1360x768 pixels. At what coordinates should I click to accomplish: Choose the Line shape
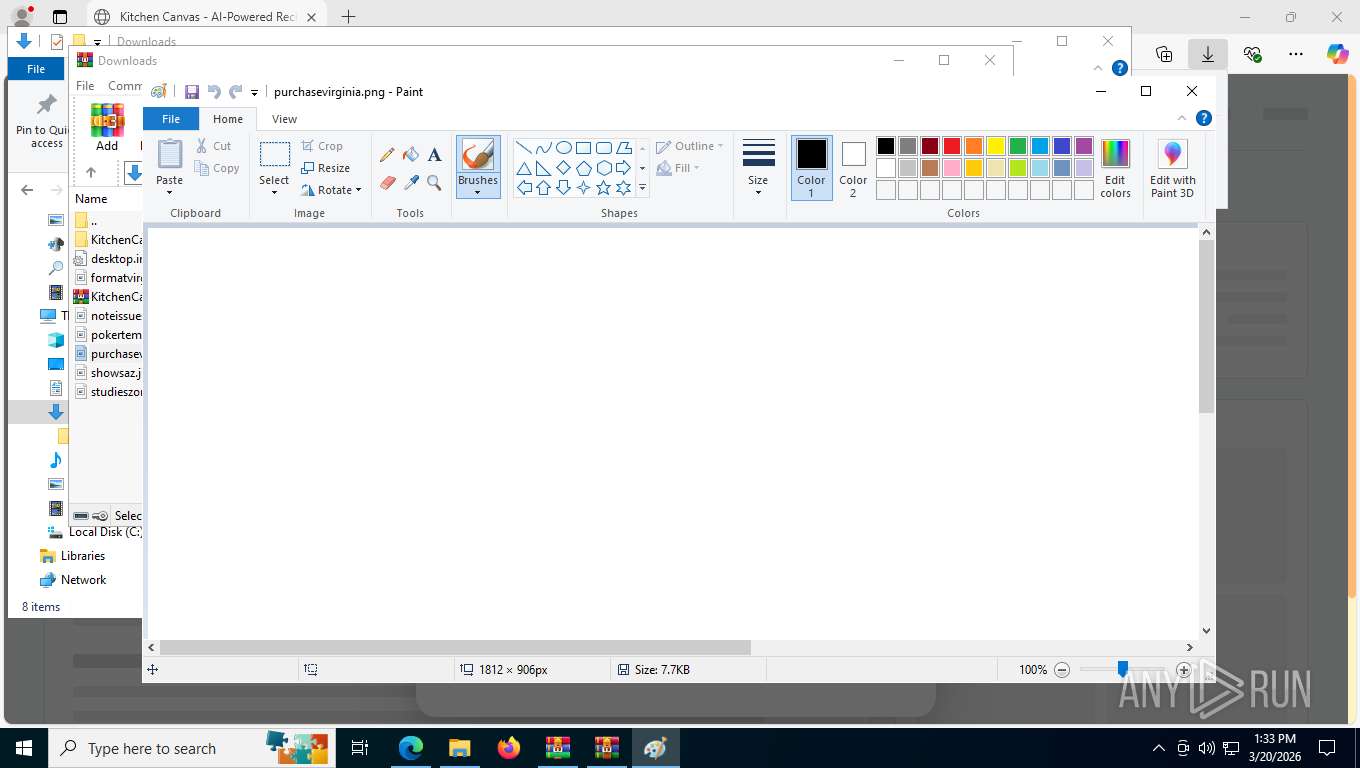point(524,147)
